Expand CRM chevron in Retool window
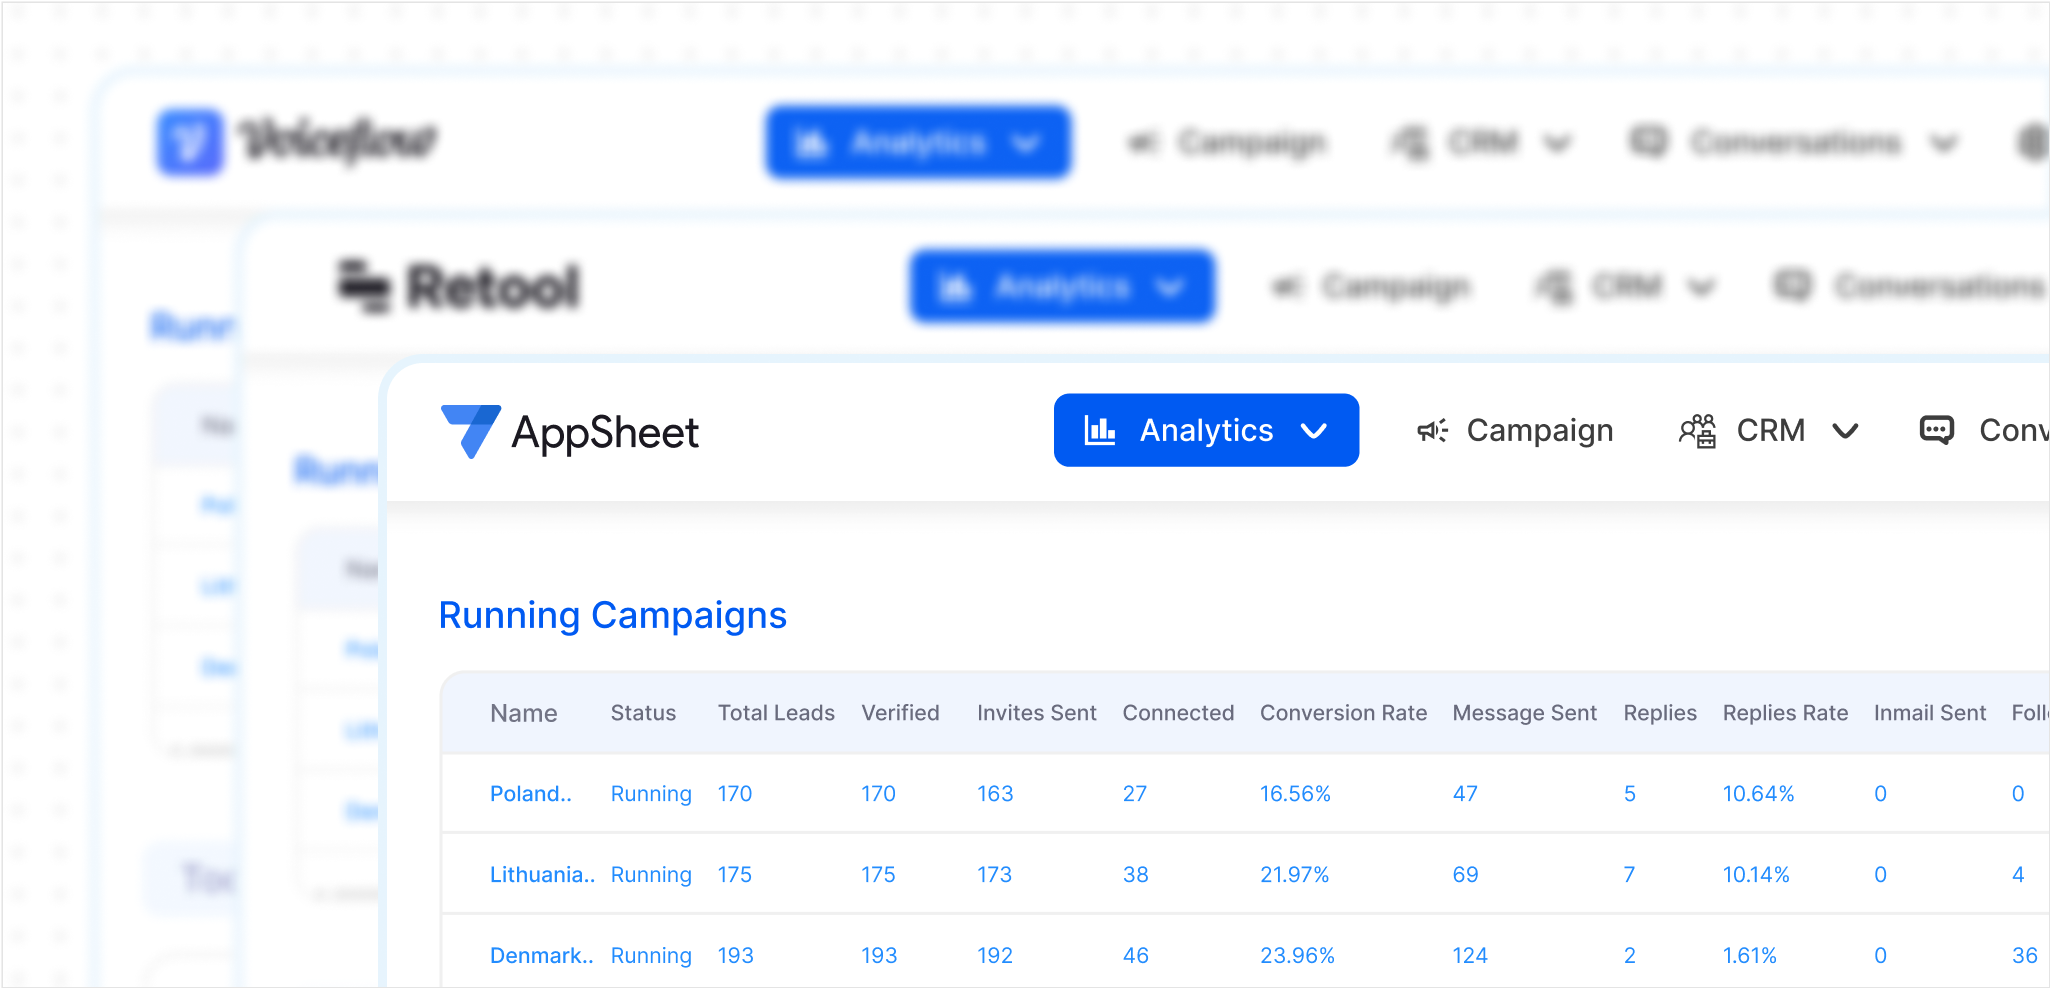Image resolution: width=2050 pixels, height=988 pixels. pyautogui.click(x=1701, y=288)
